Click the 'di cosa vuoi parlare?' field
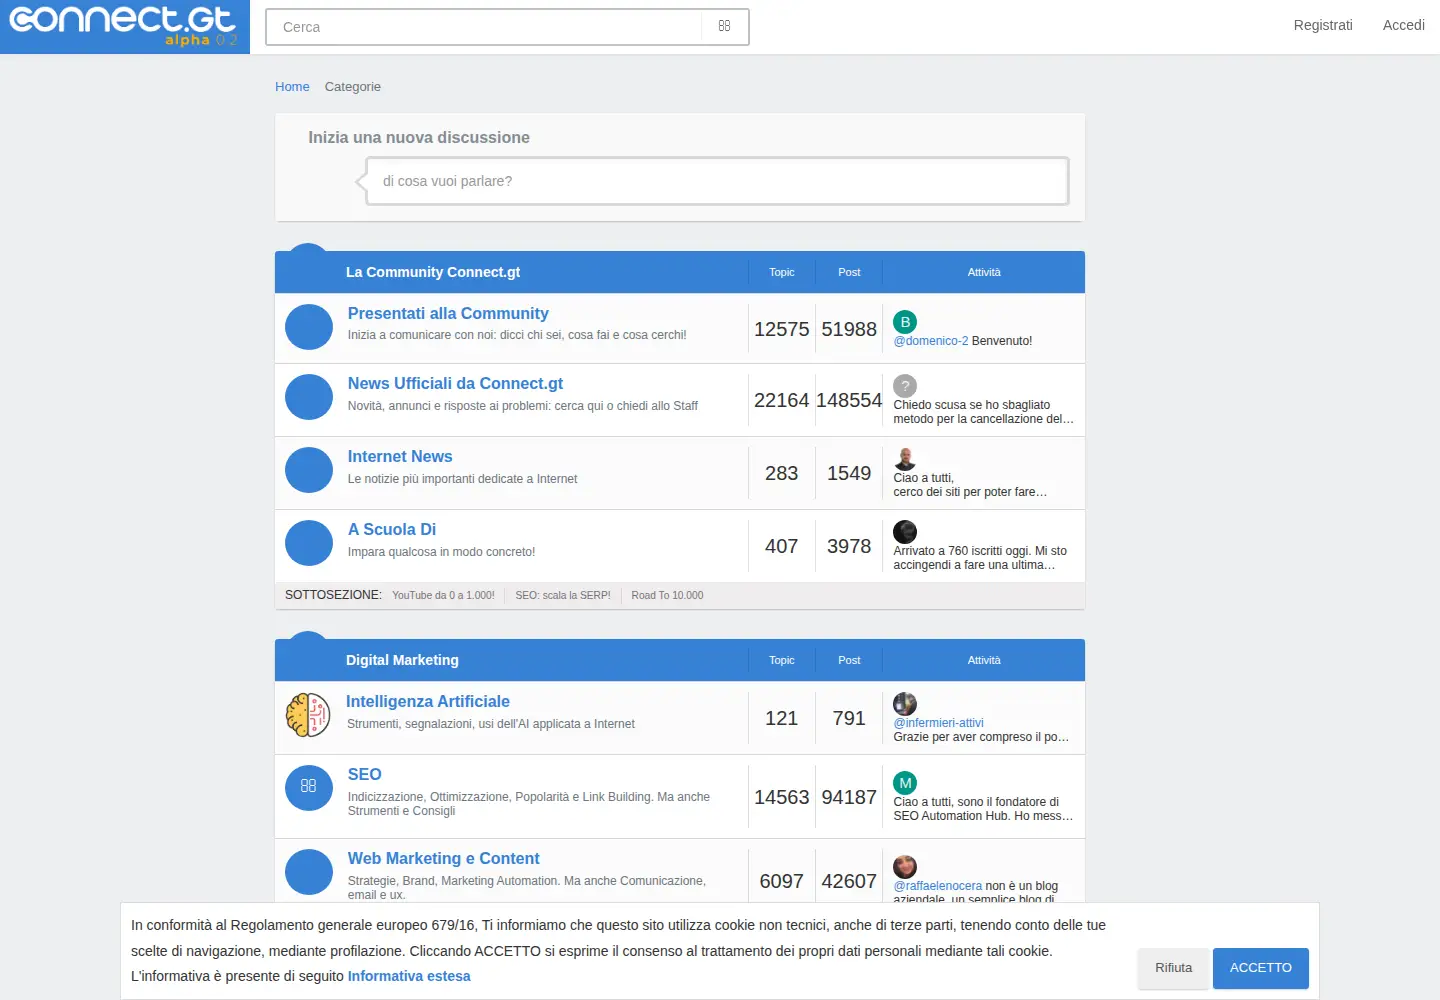The height and width of the screenshot is (1000, 1440). (717, 181)
